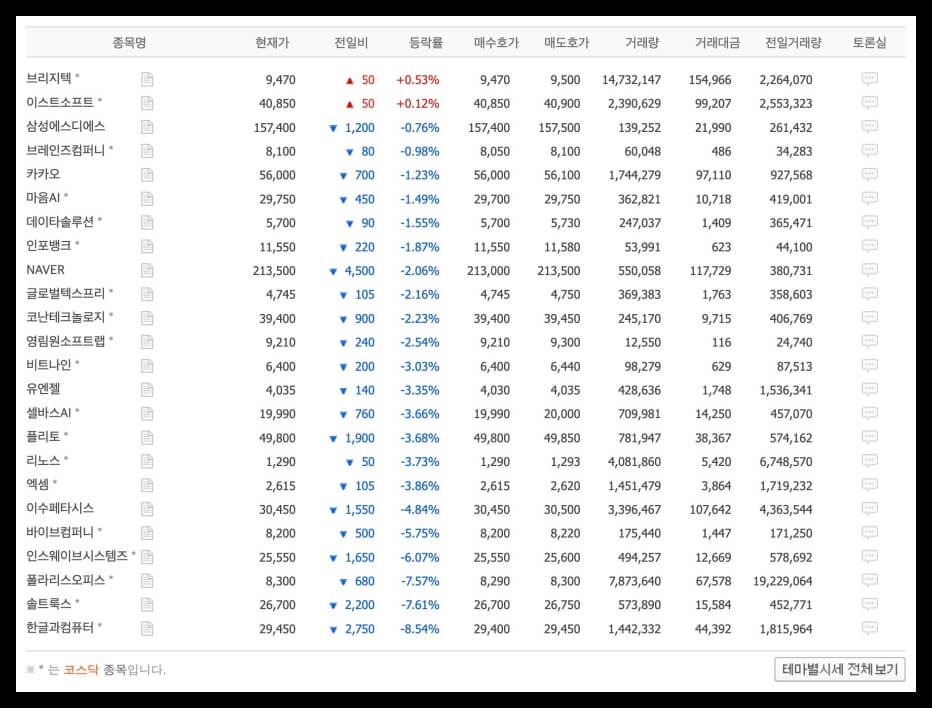Click the 매도호가 column header
This screenshot has height=708, width=932.
coord(566,43)
